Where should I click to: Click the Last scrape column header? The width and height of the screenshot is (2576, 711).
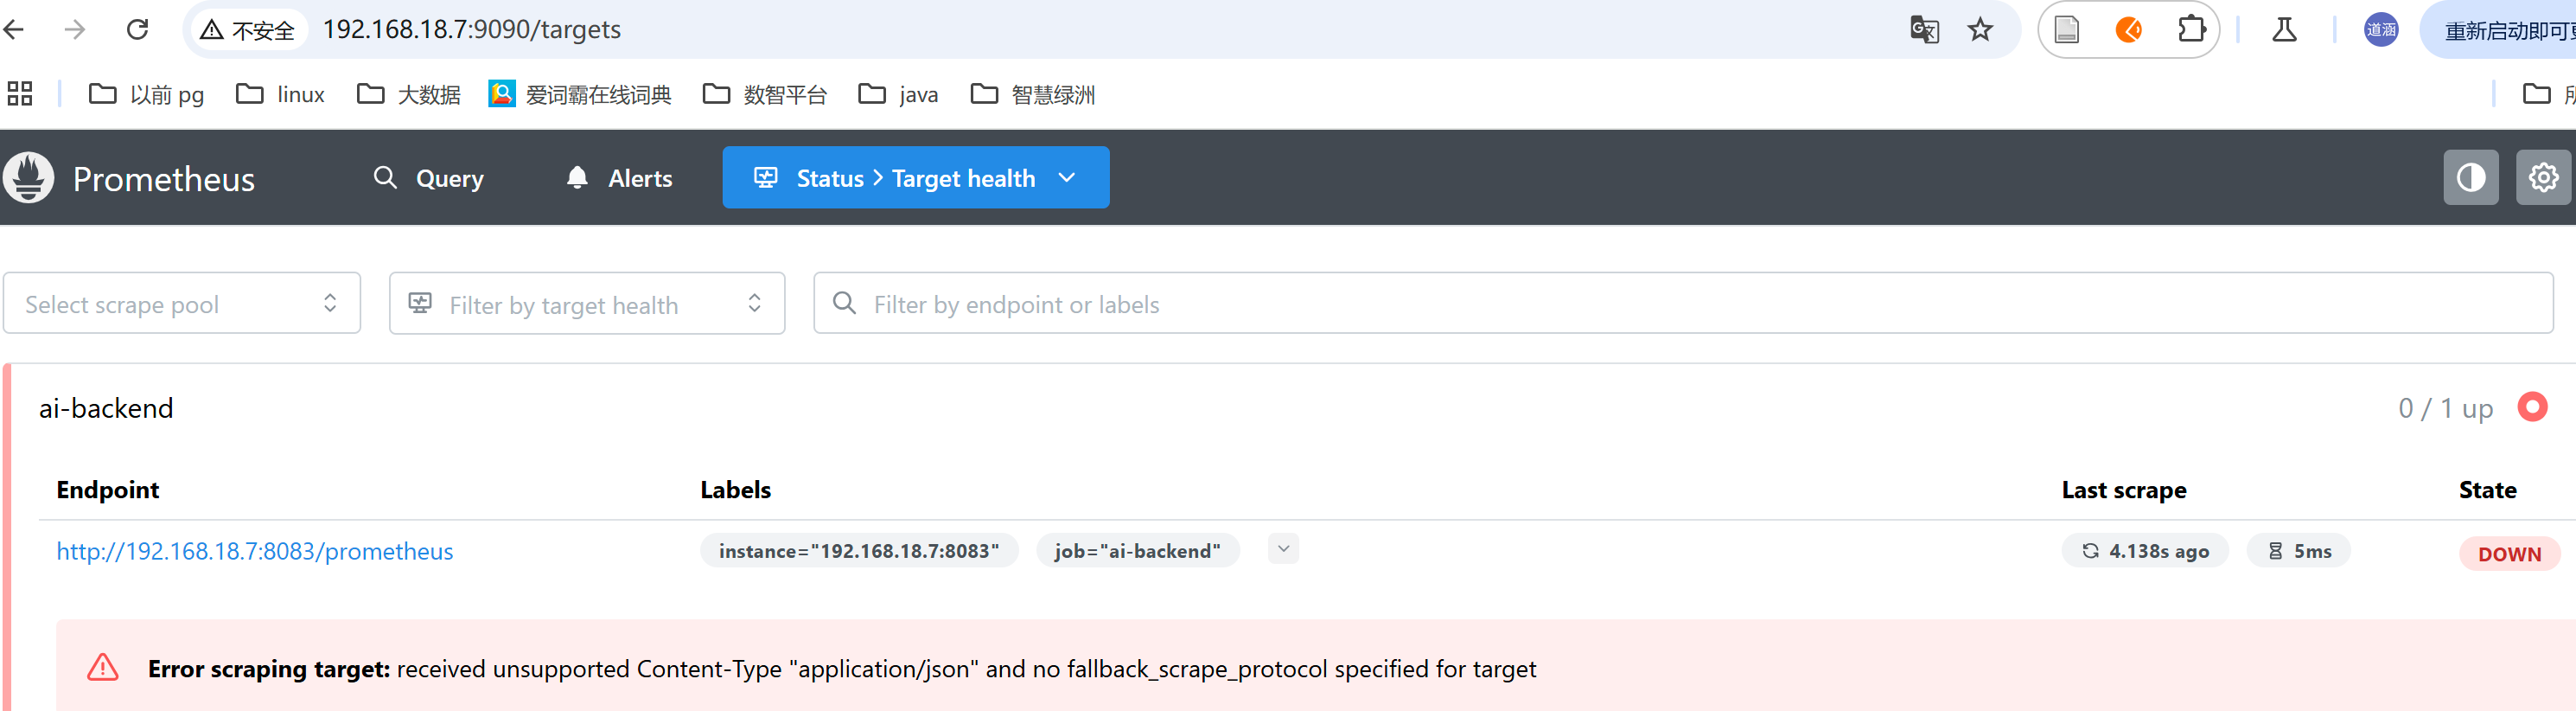coord(2124,490)
